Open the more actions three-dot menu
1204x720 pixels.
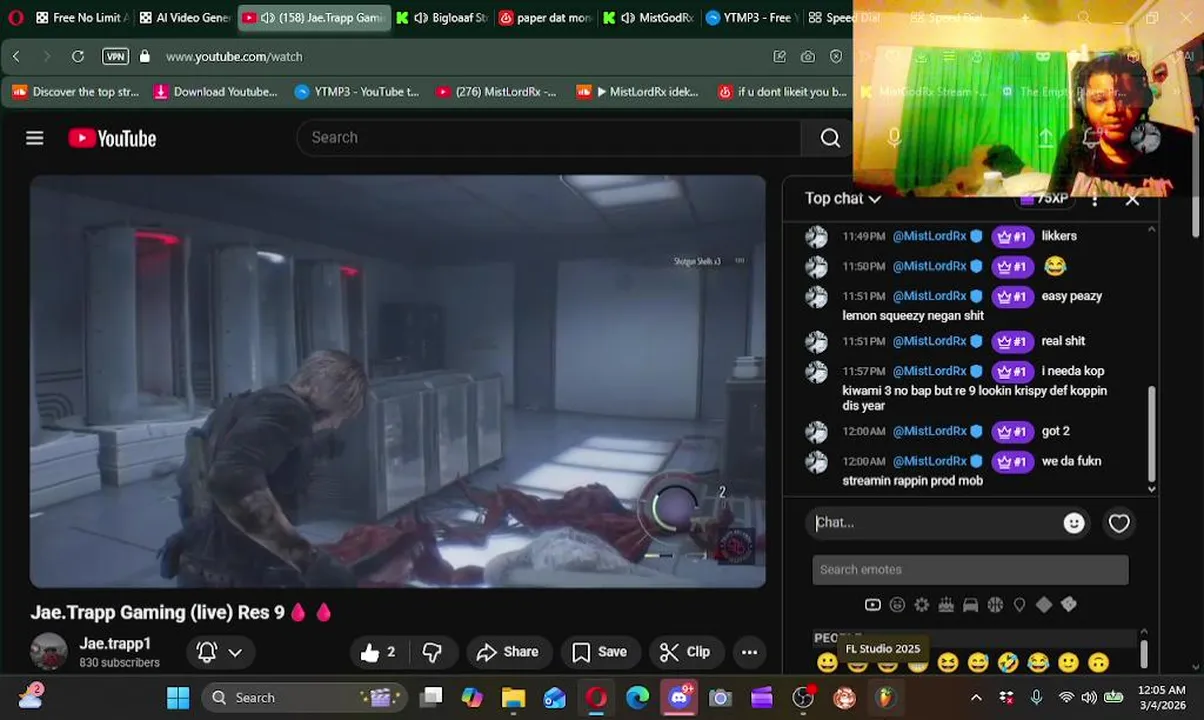749,652
